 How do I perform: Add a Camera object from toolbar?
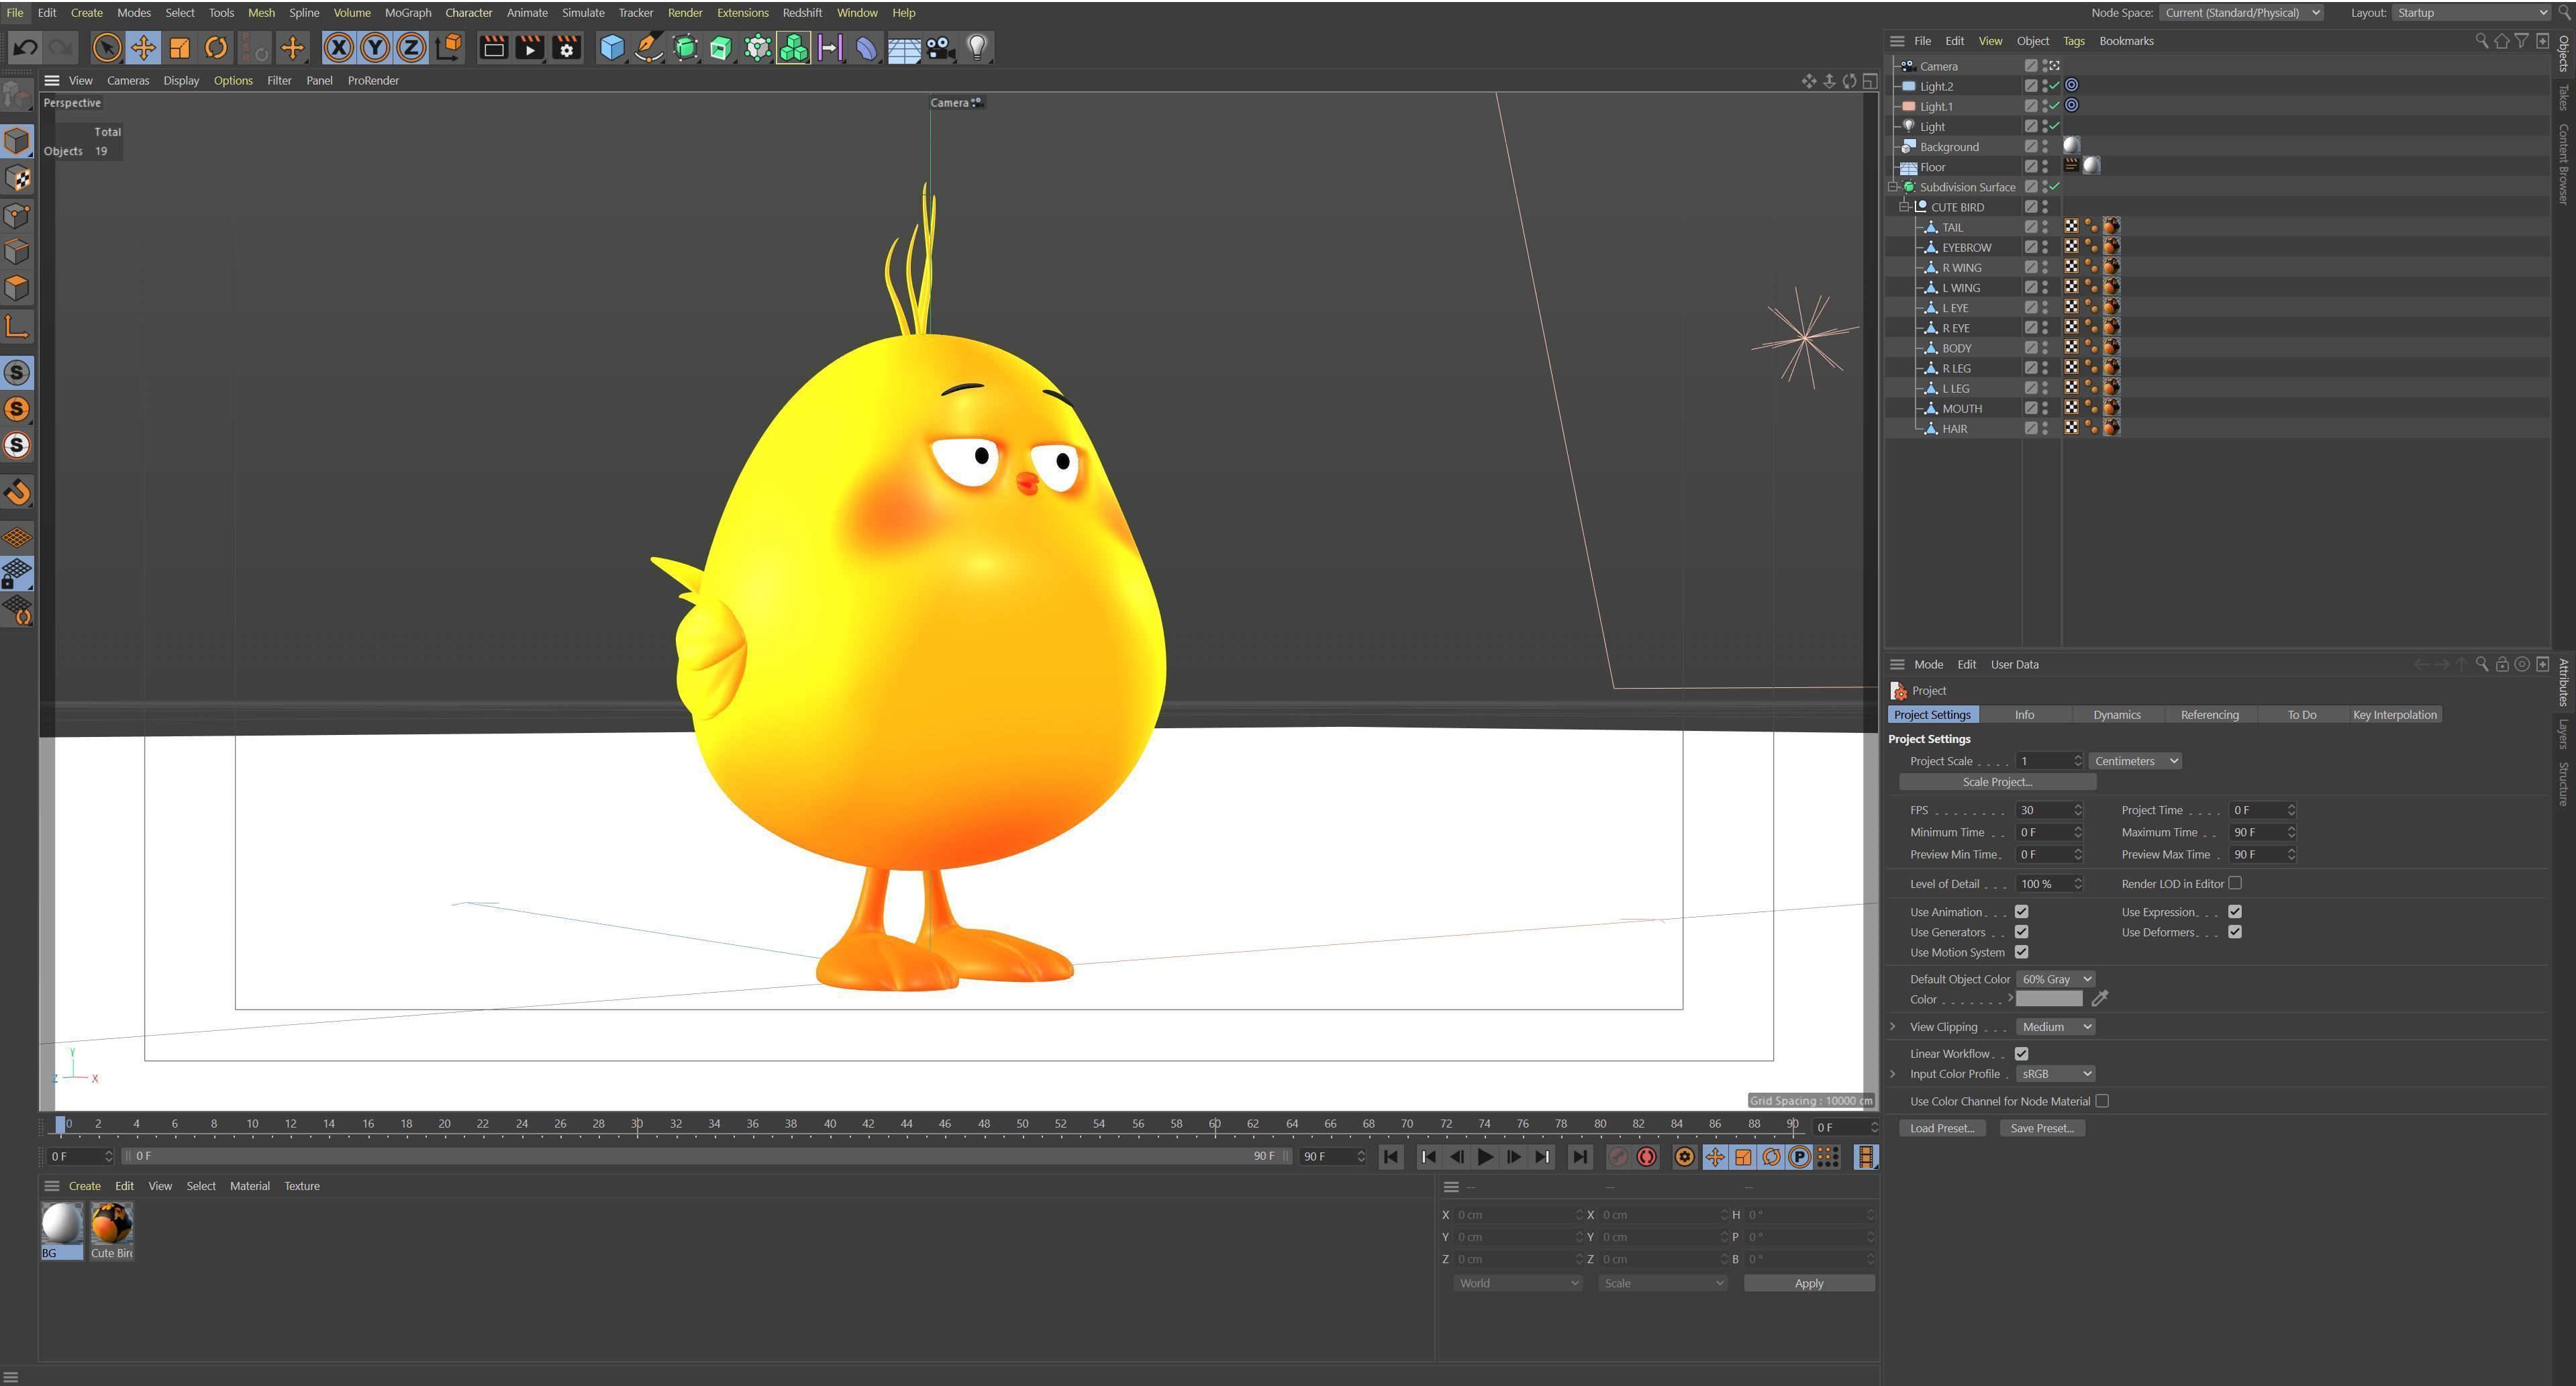point(939,47)
